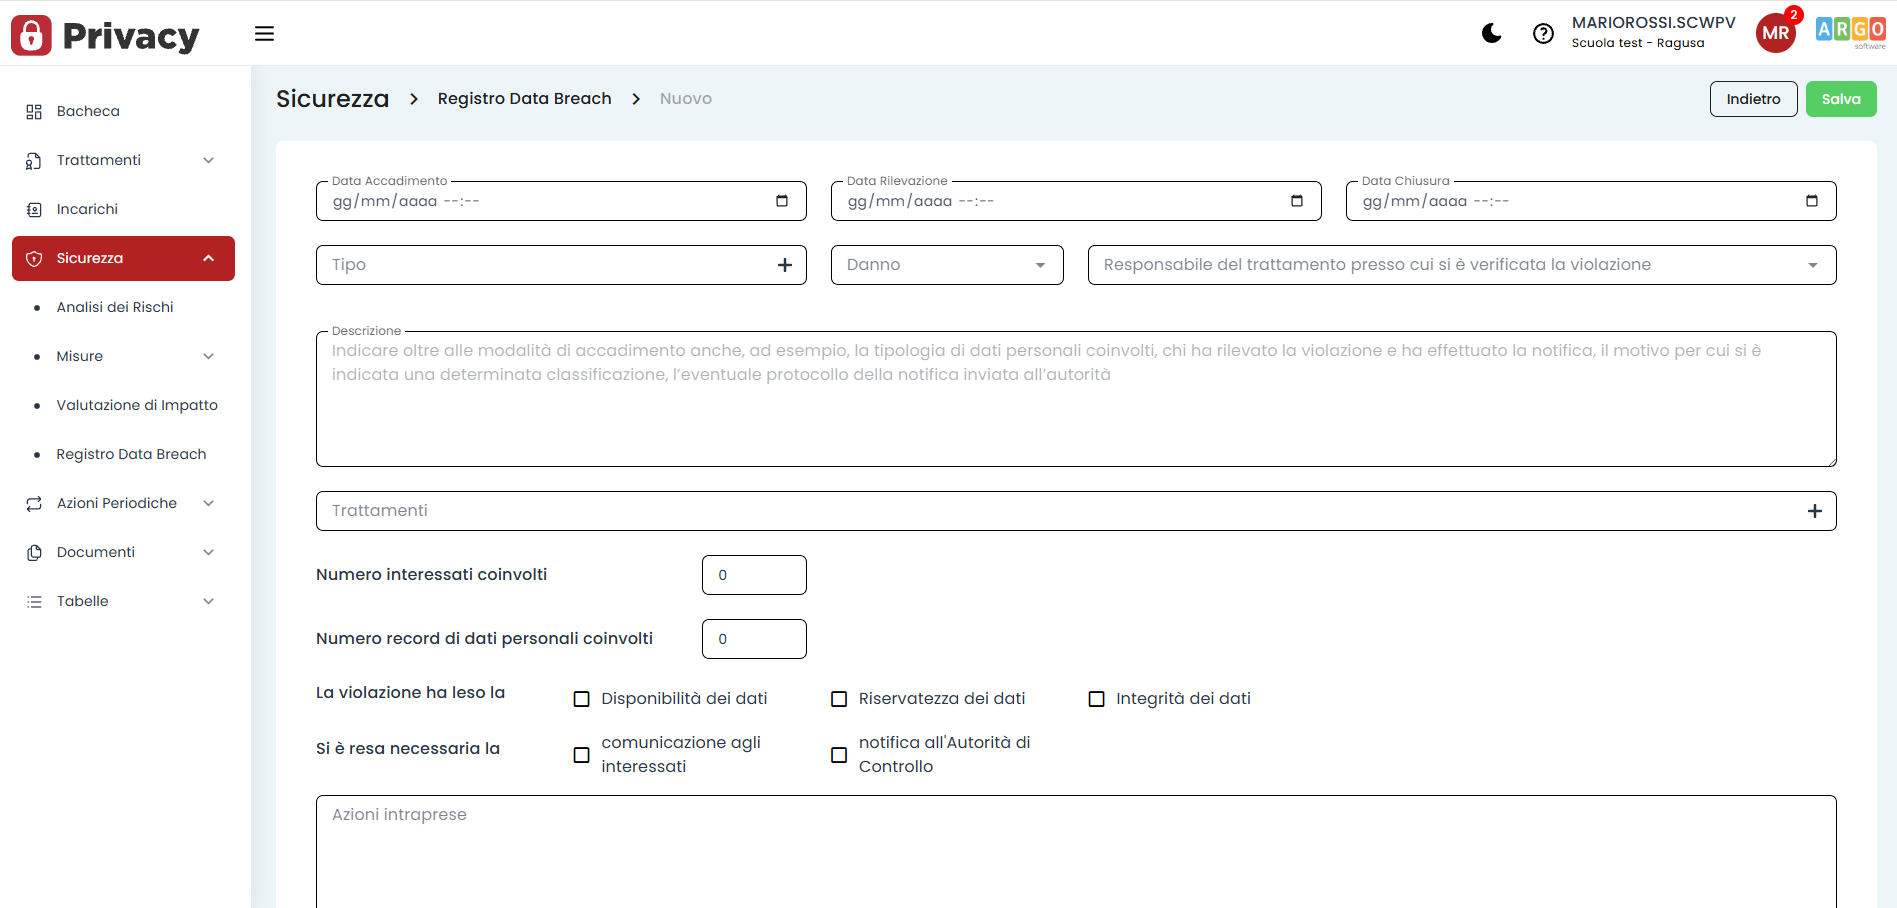Expand Responsabile del trattamento dropdown
The image size is (1897, 908).
click(x=1461, y=265)
